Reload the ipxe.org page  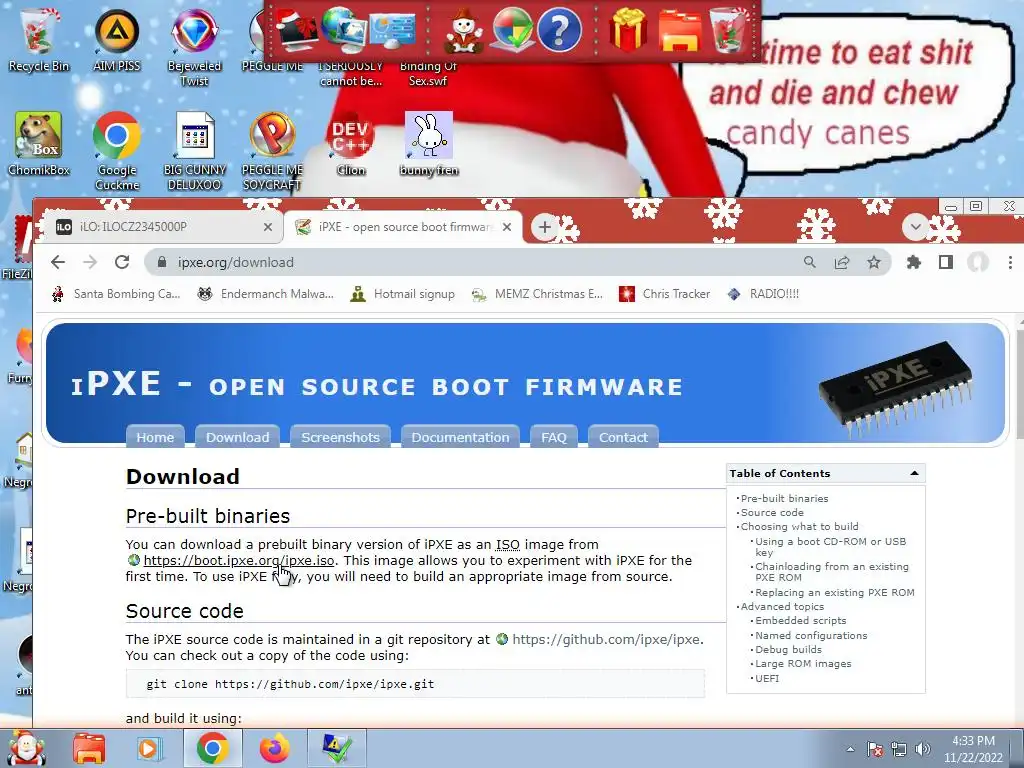(122, 262)
